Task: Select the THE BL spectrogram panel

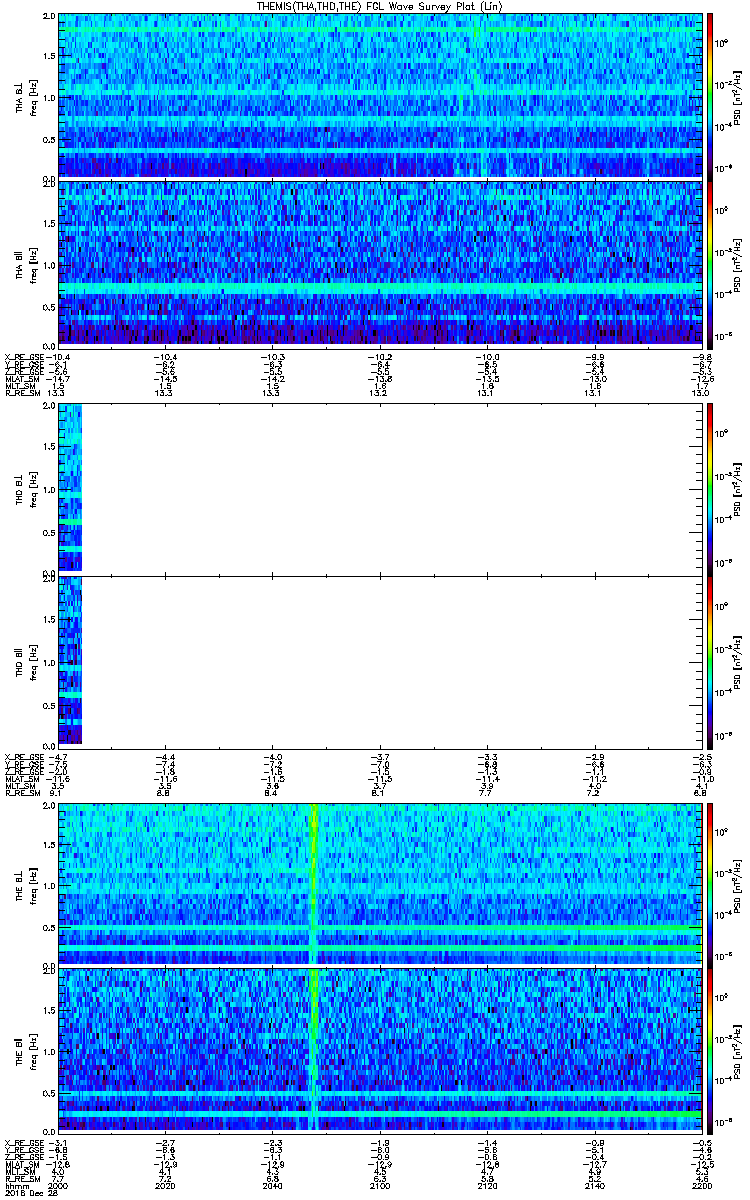Action: click(x=378, y=883)
